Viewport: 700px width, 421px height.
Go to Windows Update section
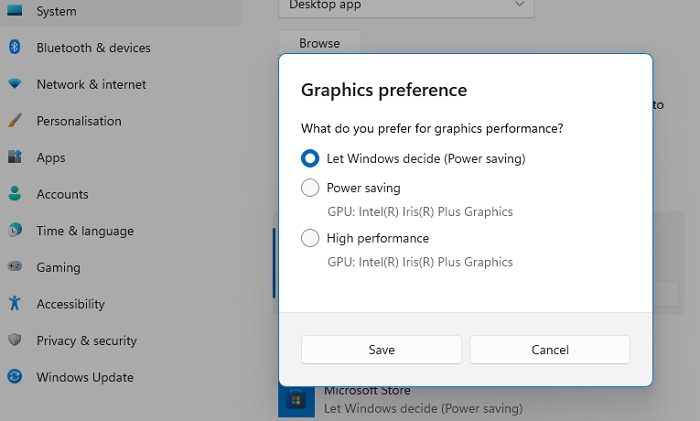point(84,377)
